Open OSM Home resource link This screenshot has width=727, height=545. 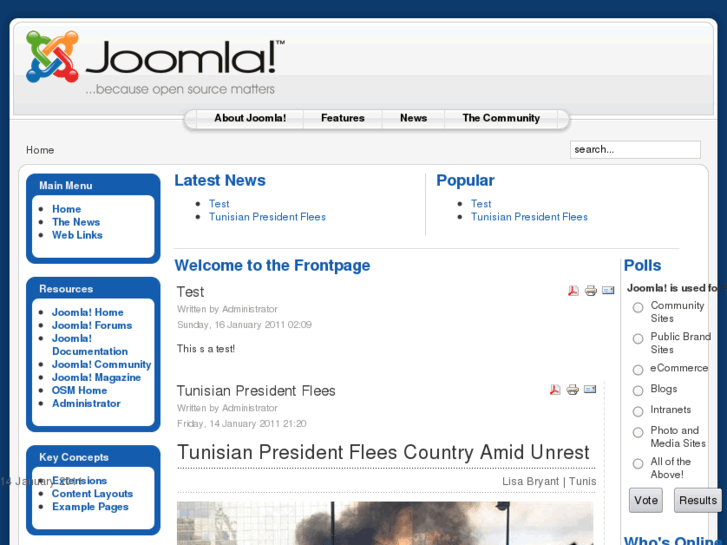(x=79, y=391)
